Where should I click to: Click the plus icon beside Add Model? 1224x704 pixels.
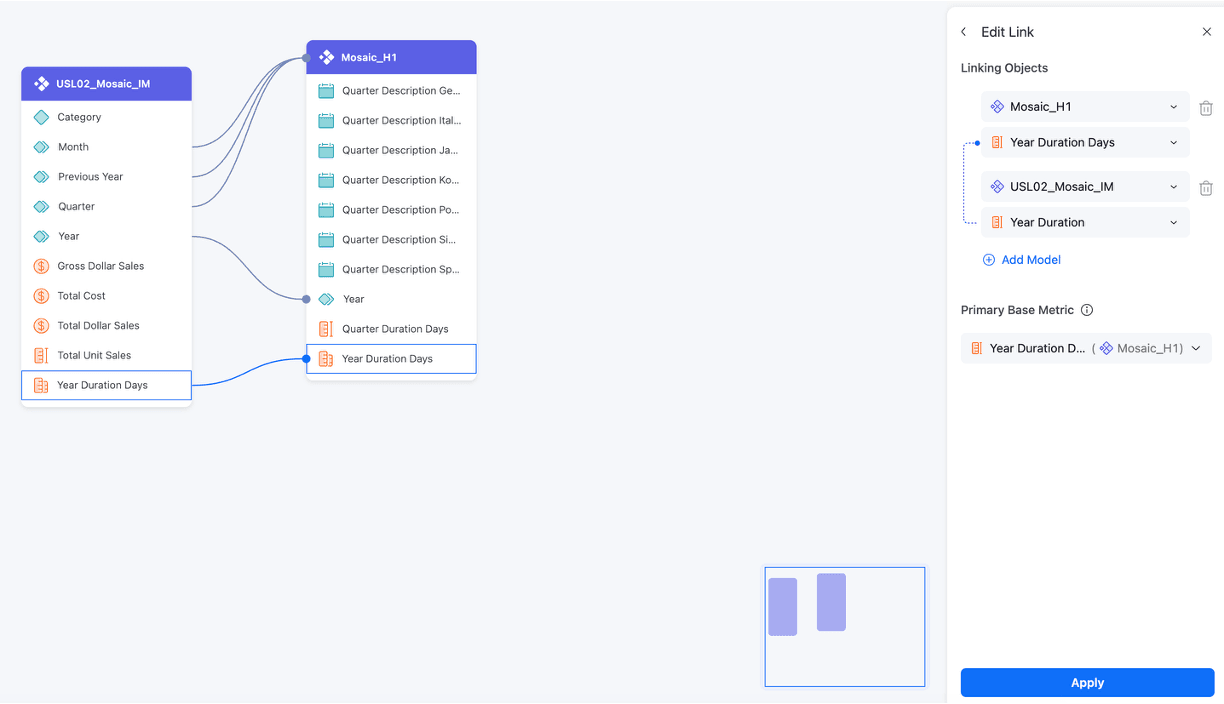point(989,260)
